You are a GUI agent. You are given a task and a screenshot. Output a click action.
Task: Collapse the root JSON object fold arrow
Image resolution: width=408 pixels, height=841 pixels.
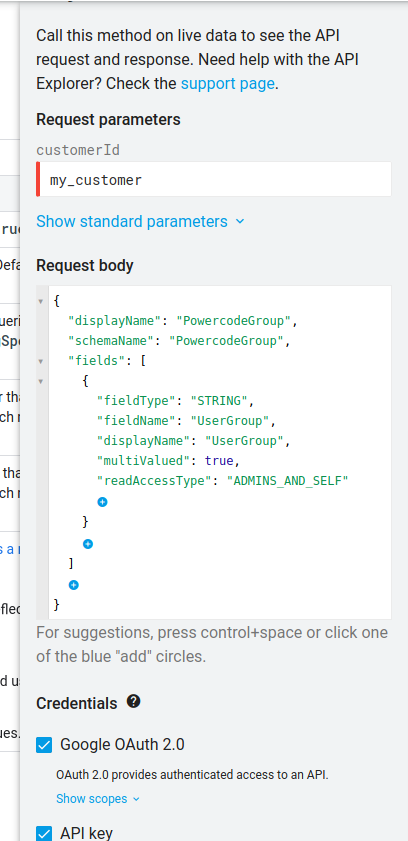tap(41, 301)
